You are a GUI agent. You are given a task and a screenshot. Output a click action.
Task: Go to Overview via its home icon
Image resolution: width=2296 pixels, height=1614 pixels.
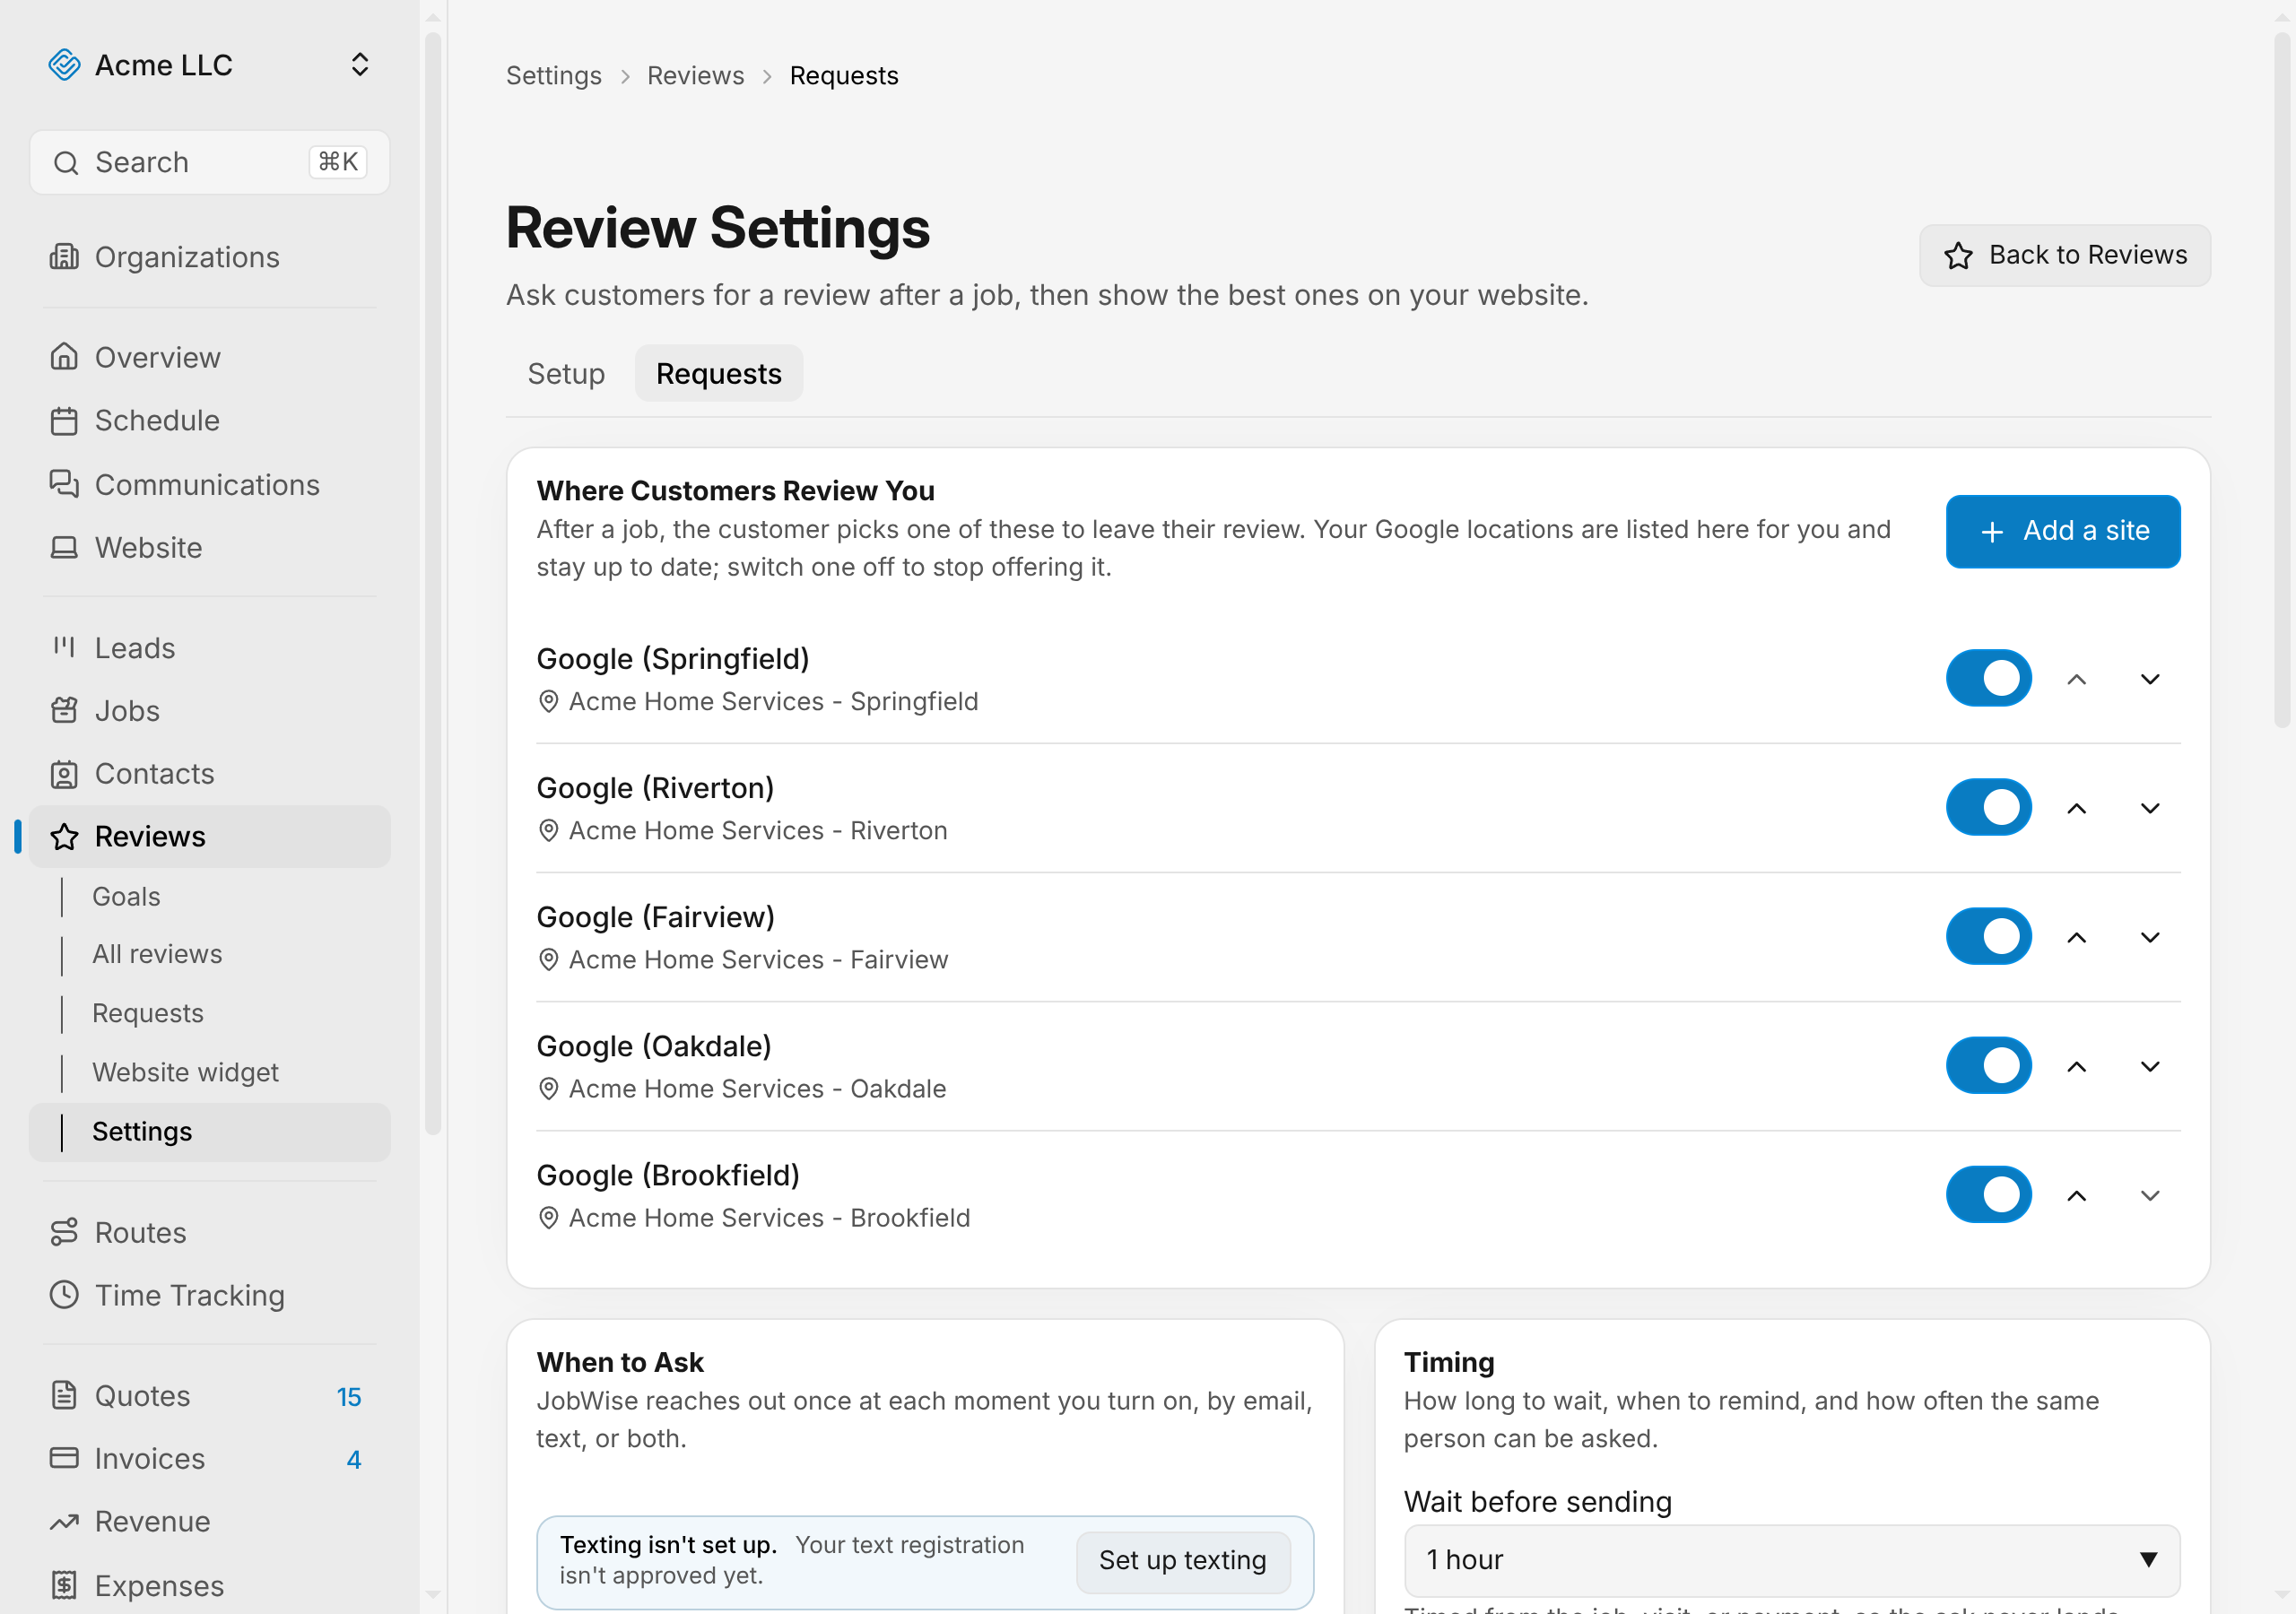tap(64, 357)
